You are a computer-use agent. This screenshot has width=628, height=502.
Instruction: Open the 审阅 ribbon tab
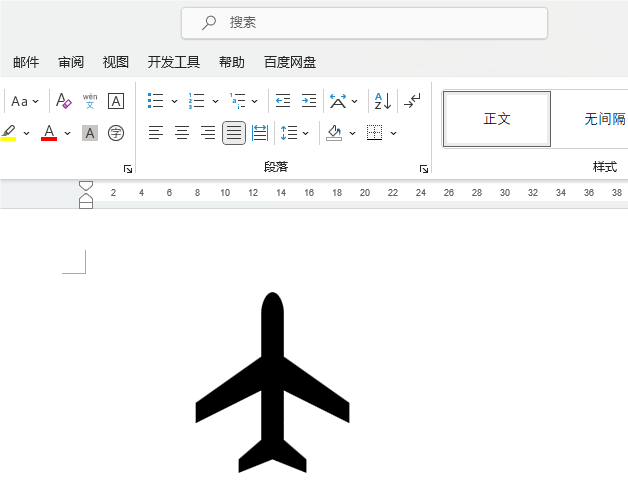pos(71,62)
